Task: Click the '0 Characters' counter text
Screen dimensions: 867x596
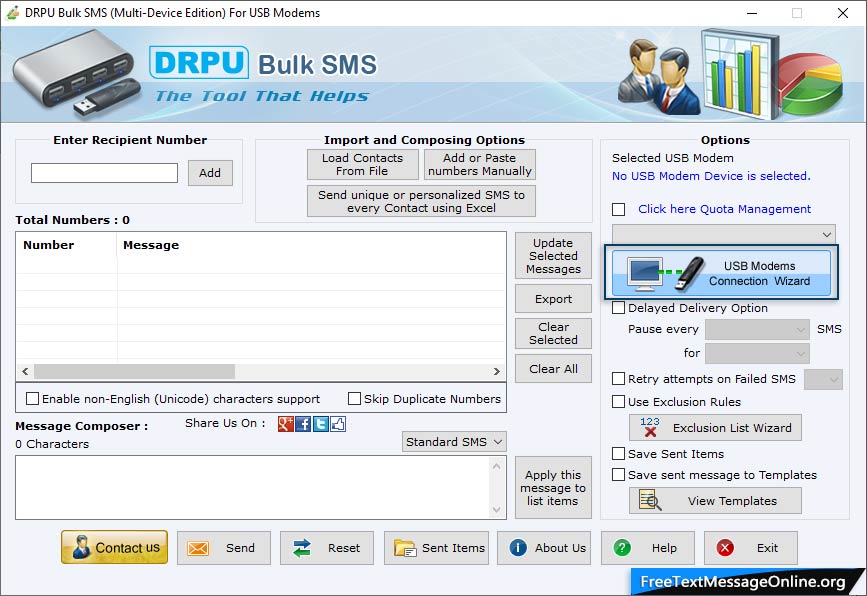Action: click(52, 444)
